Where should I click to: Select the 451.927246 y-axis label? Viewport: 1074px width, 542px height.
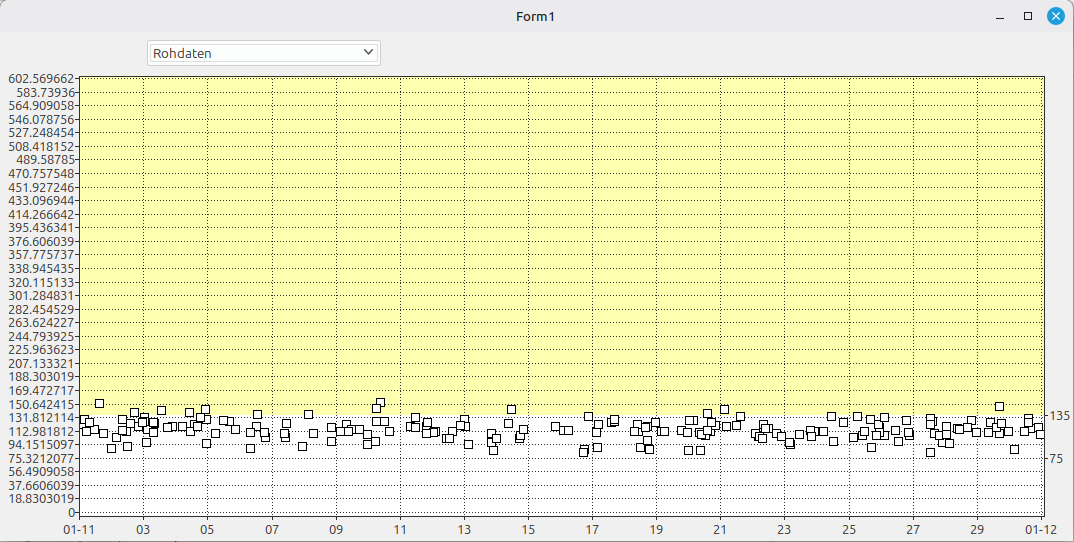[40, 187]
